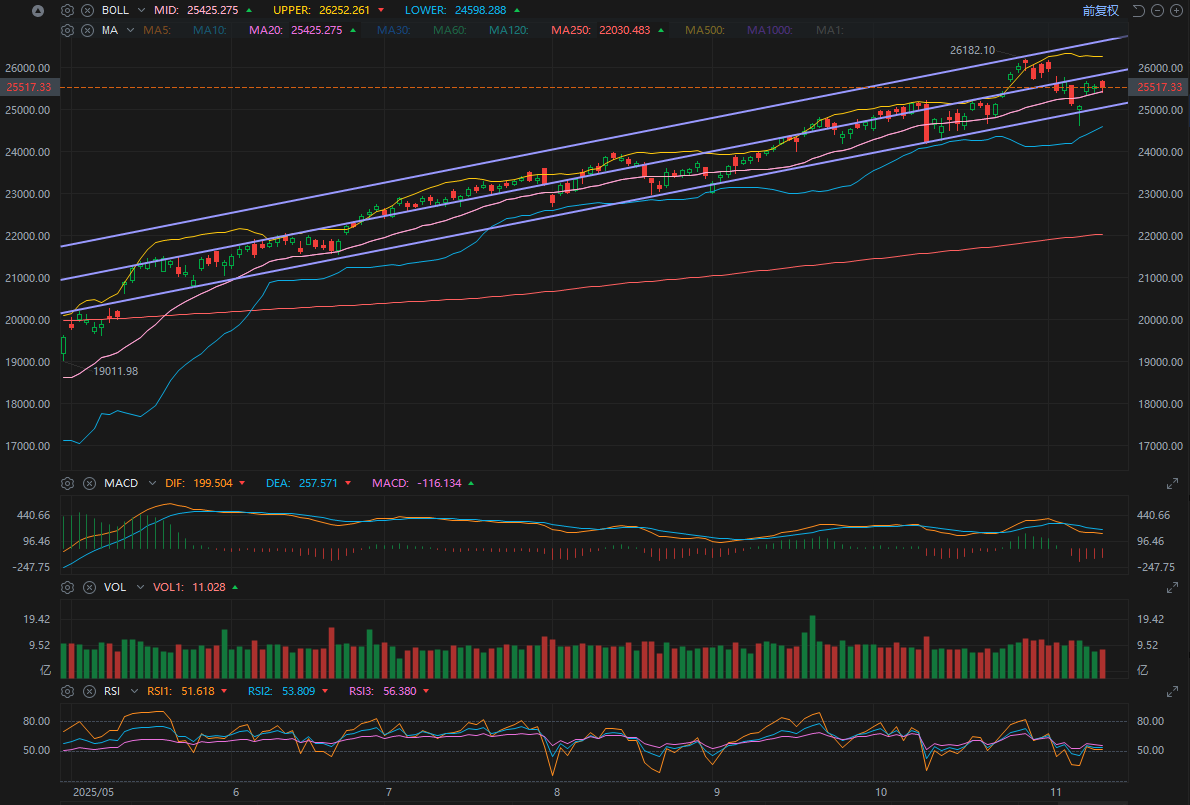Maximize the MACD panel
Image resolution: width=1190 pixels, height=805 pixels.
[1172, 483]
